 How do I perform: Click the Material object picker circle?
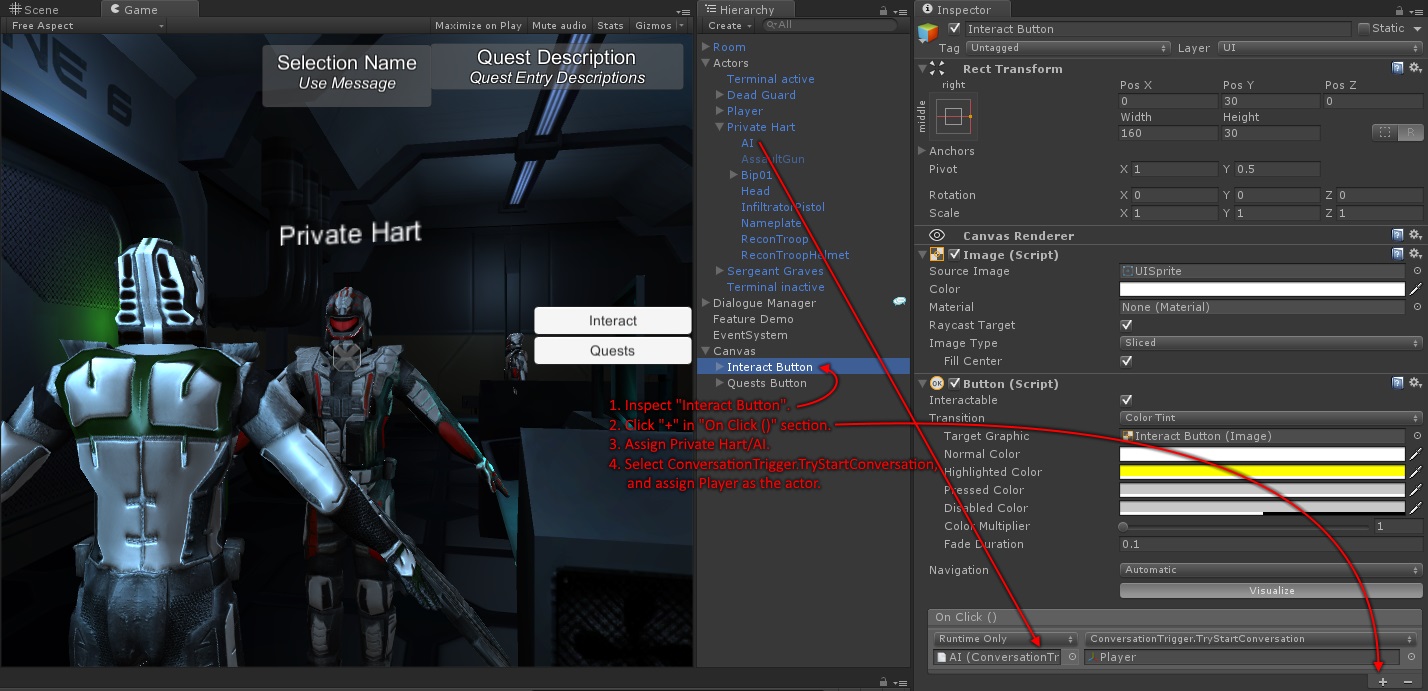[x=1419, y=307]
